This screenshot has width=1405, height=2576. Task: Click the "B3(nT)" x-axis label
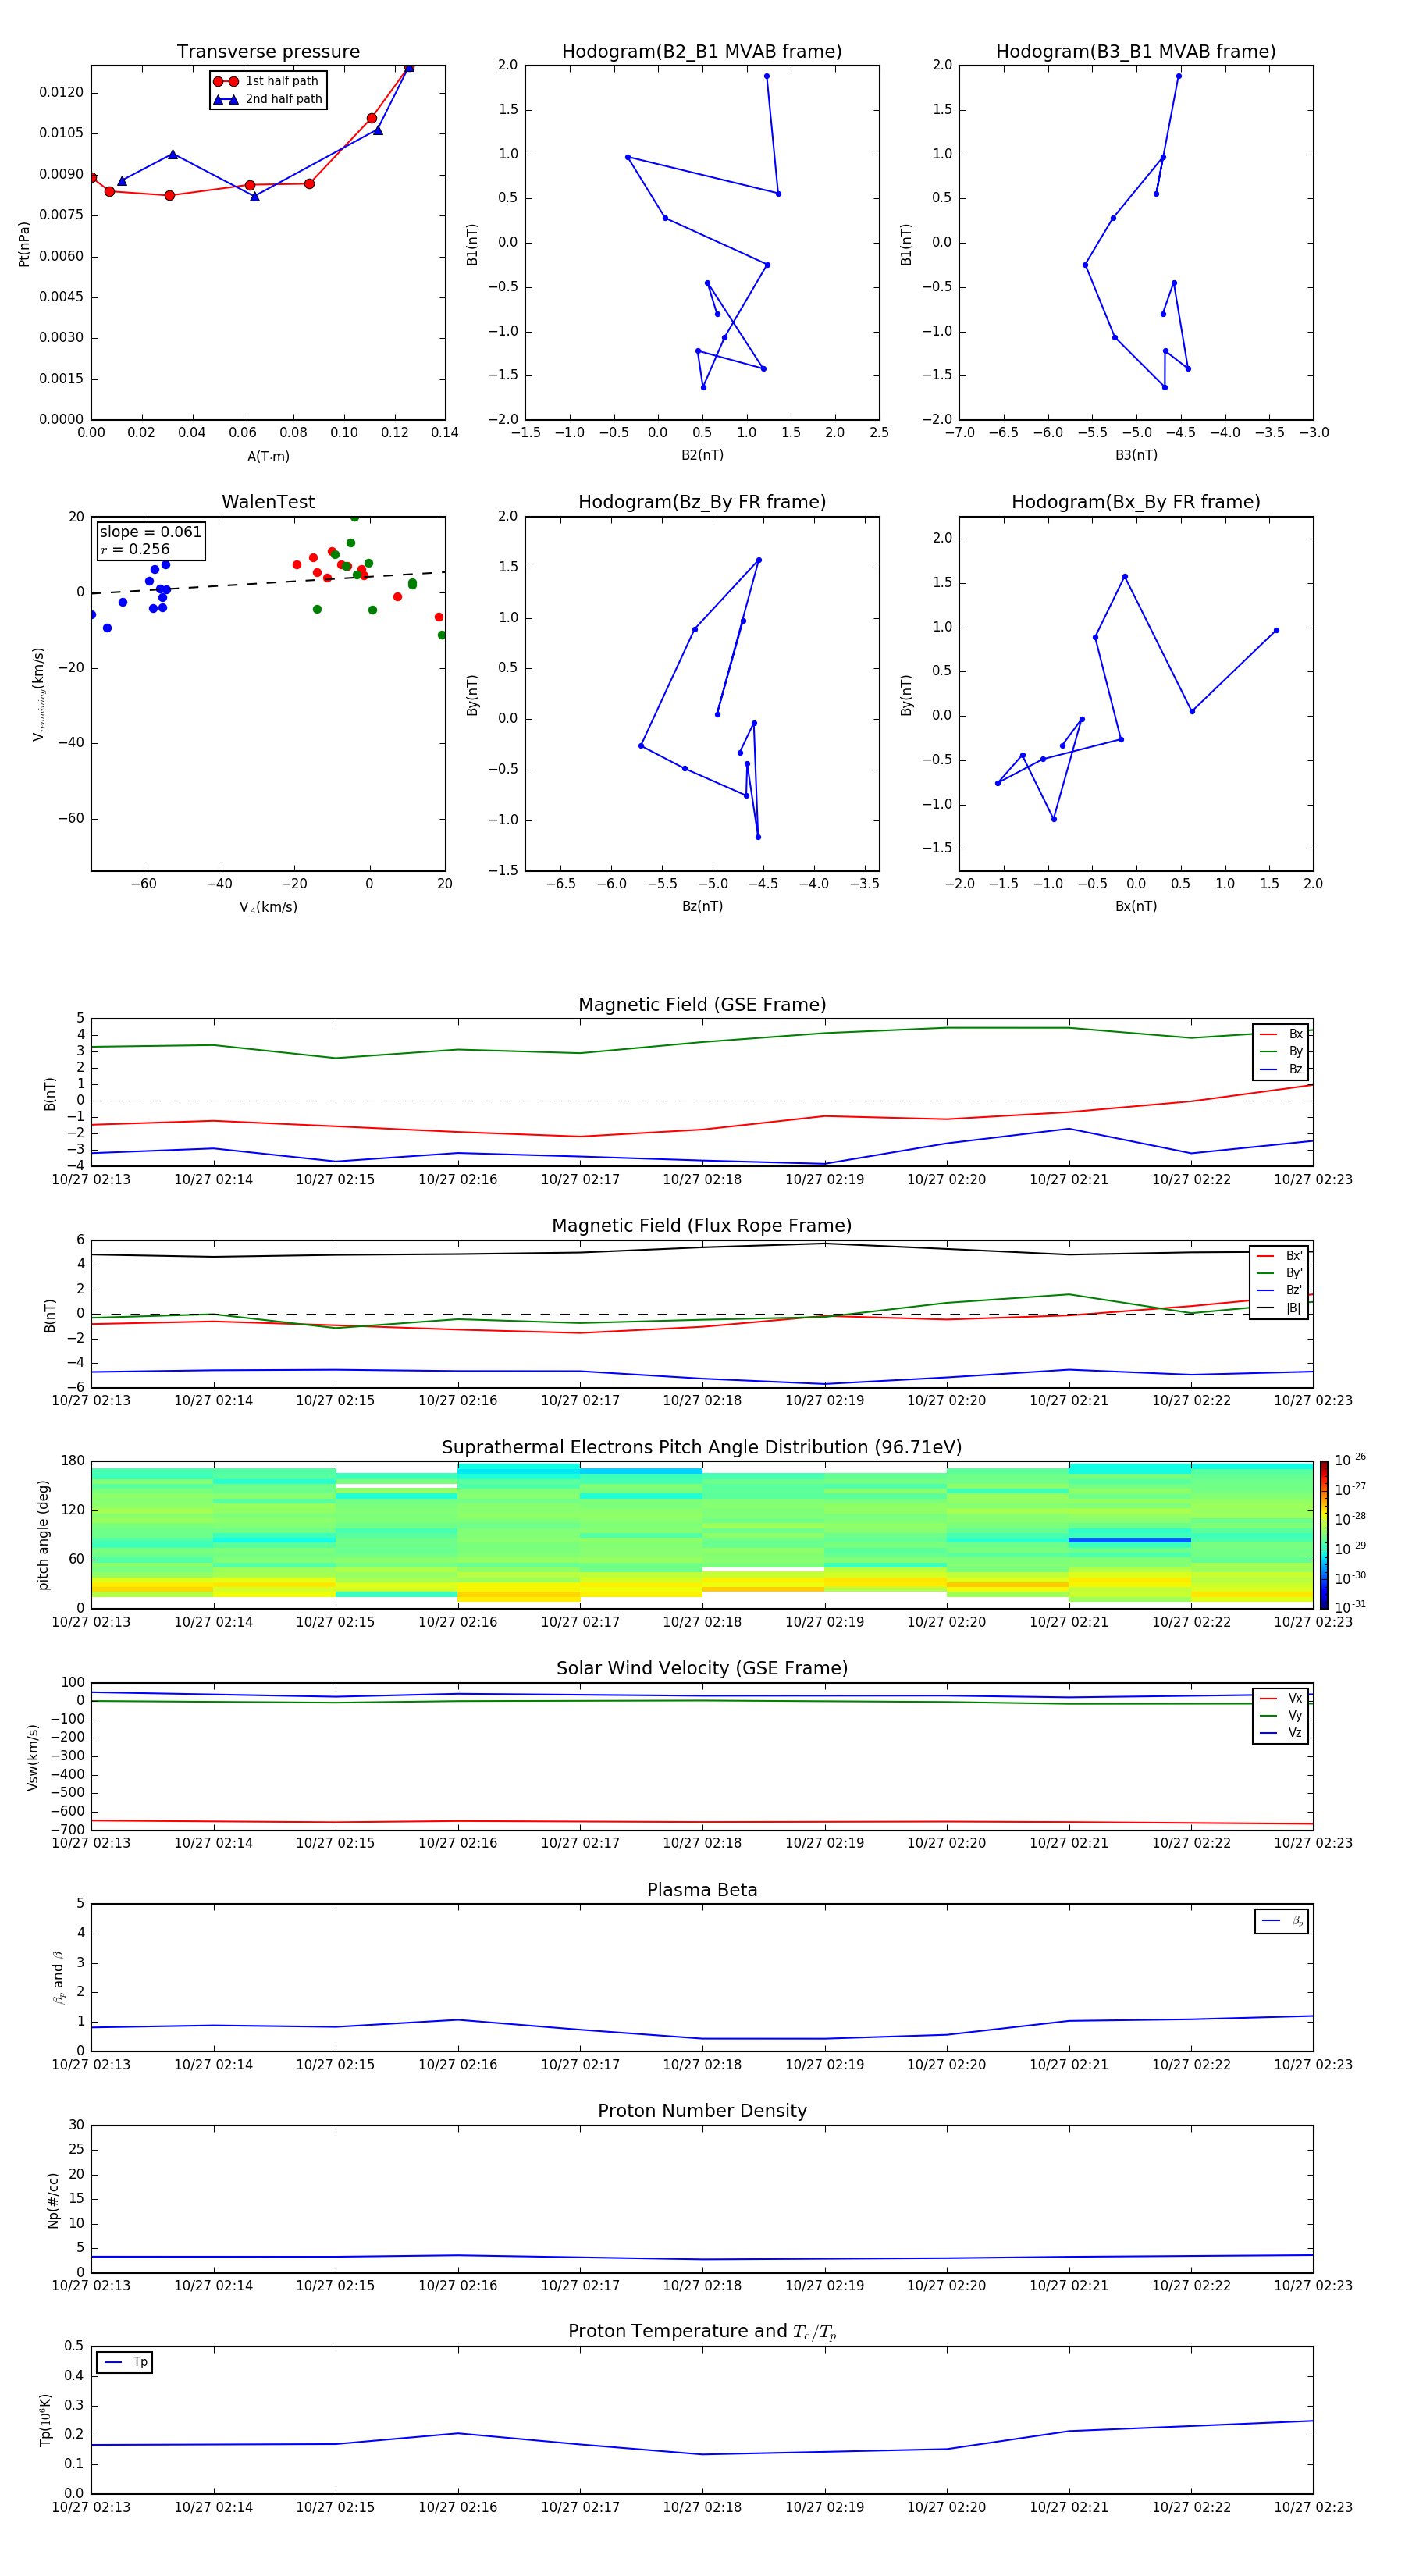[1136, 455]
